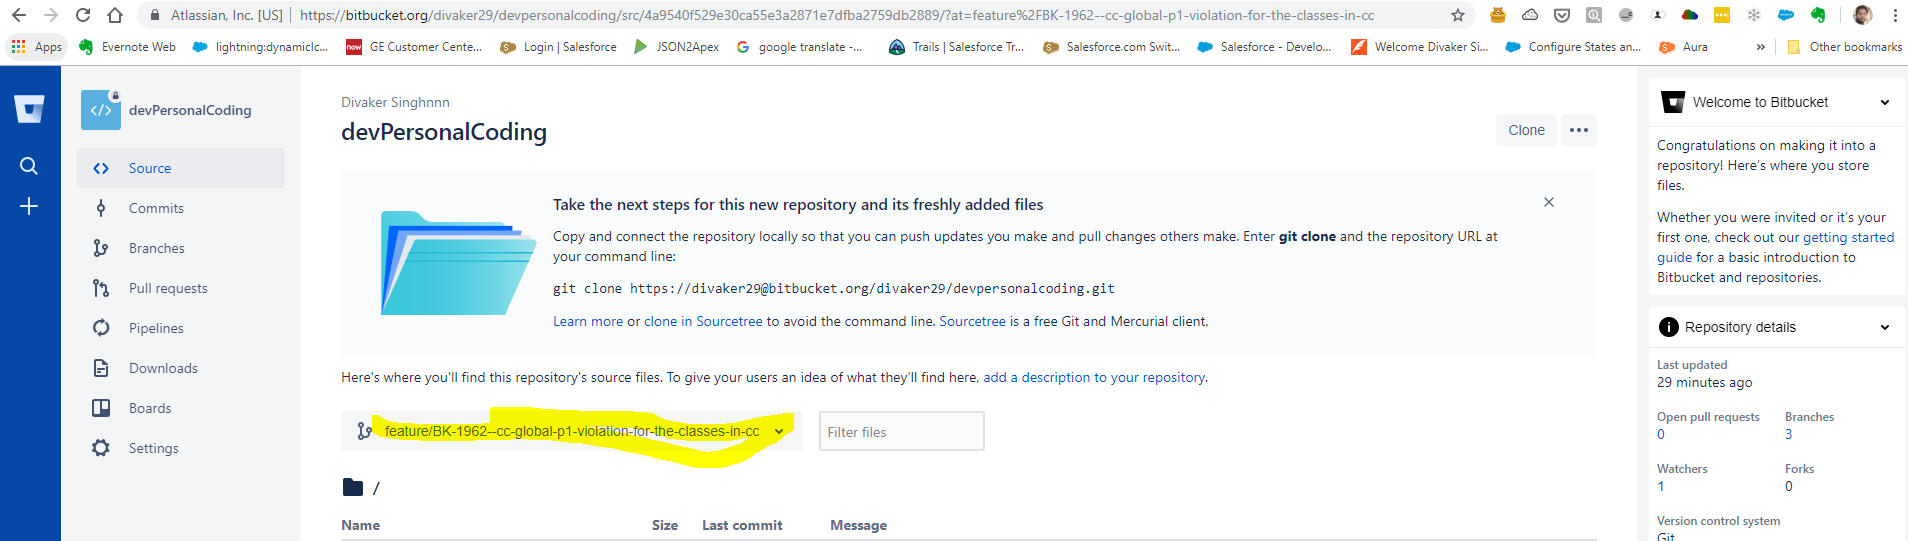The height and width of the screenshot is (541, 1908).
Task: Follow the clone in Sourcetree link
Action: pyautogui.click(x=703, y=321)
